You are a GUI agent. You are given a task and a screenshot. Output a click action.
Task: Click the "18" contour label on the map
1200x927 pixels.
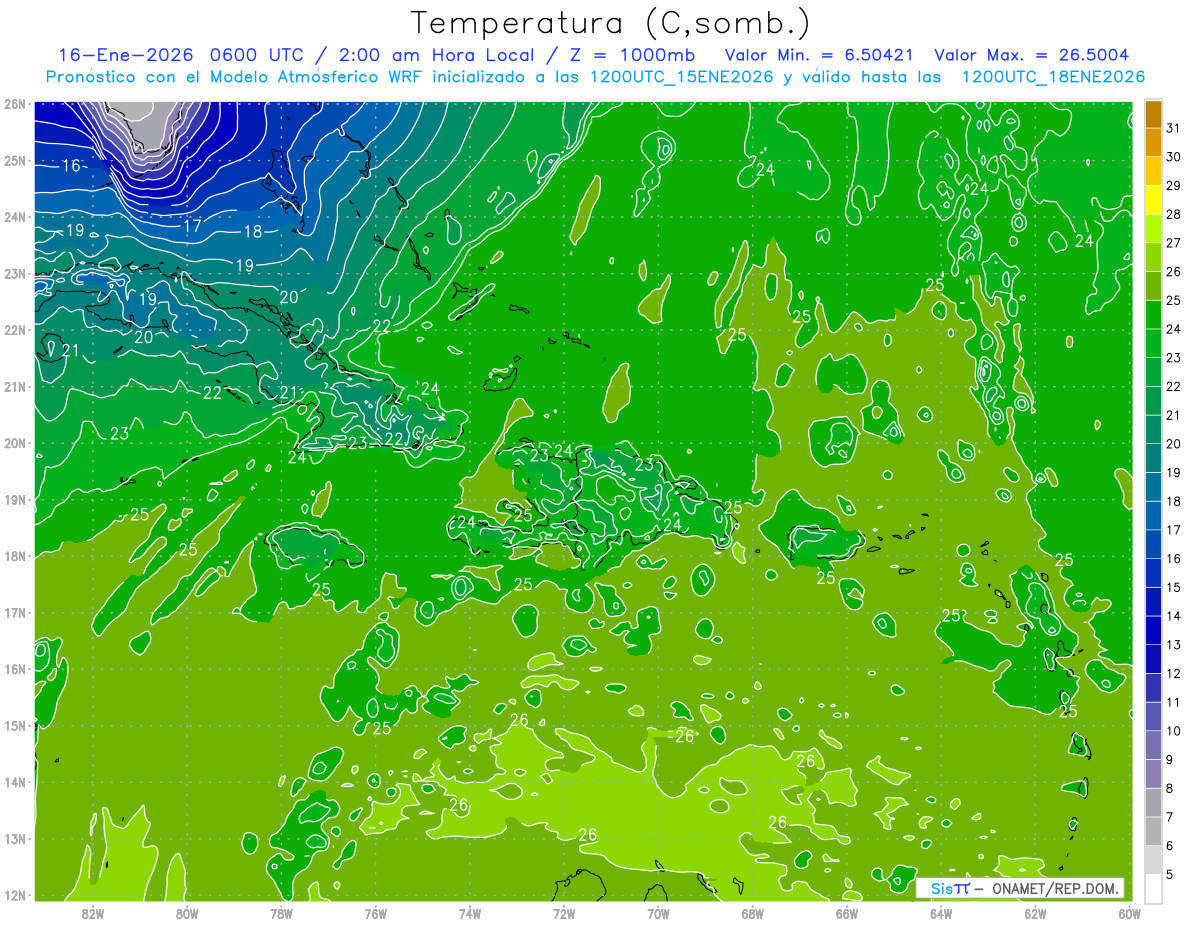253,232
